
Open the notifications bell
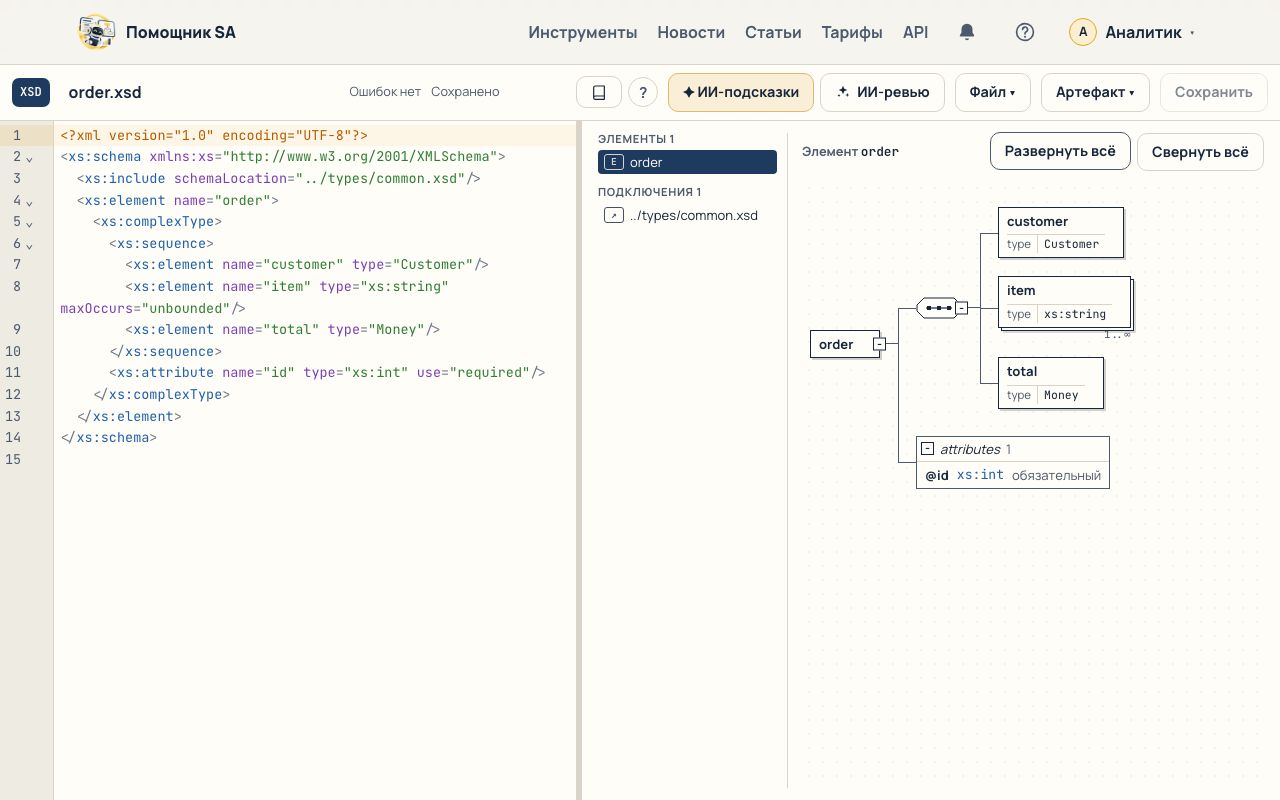tap(967, 32)
